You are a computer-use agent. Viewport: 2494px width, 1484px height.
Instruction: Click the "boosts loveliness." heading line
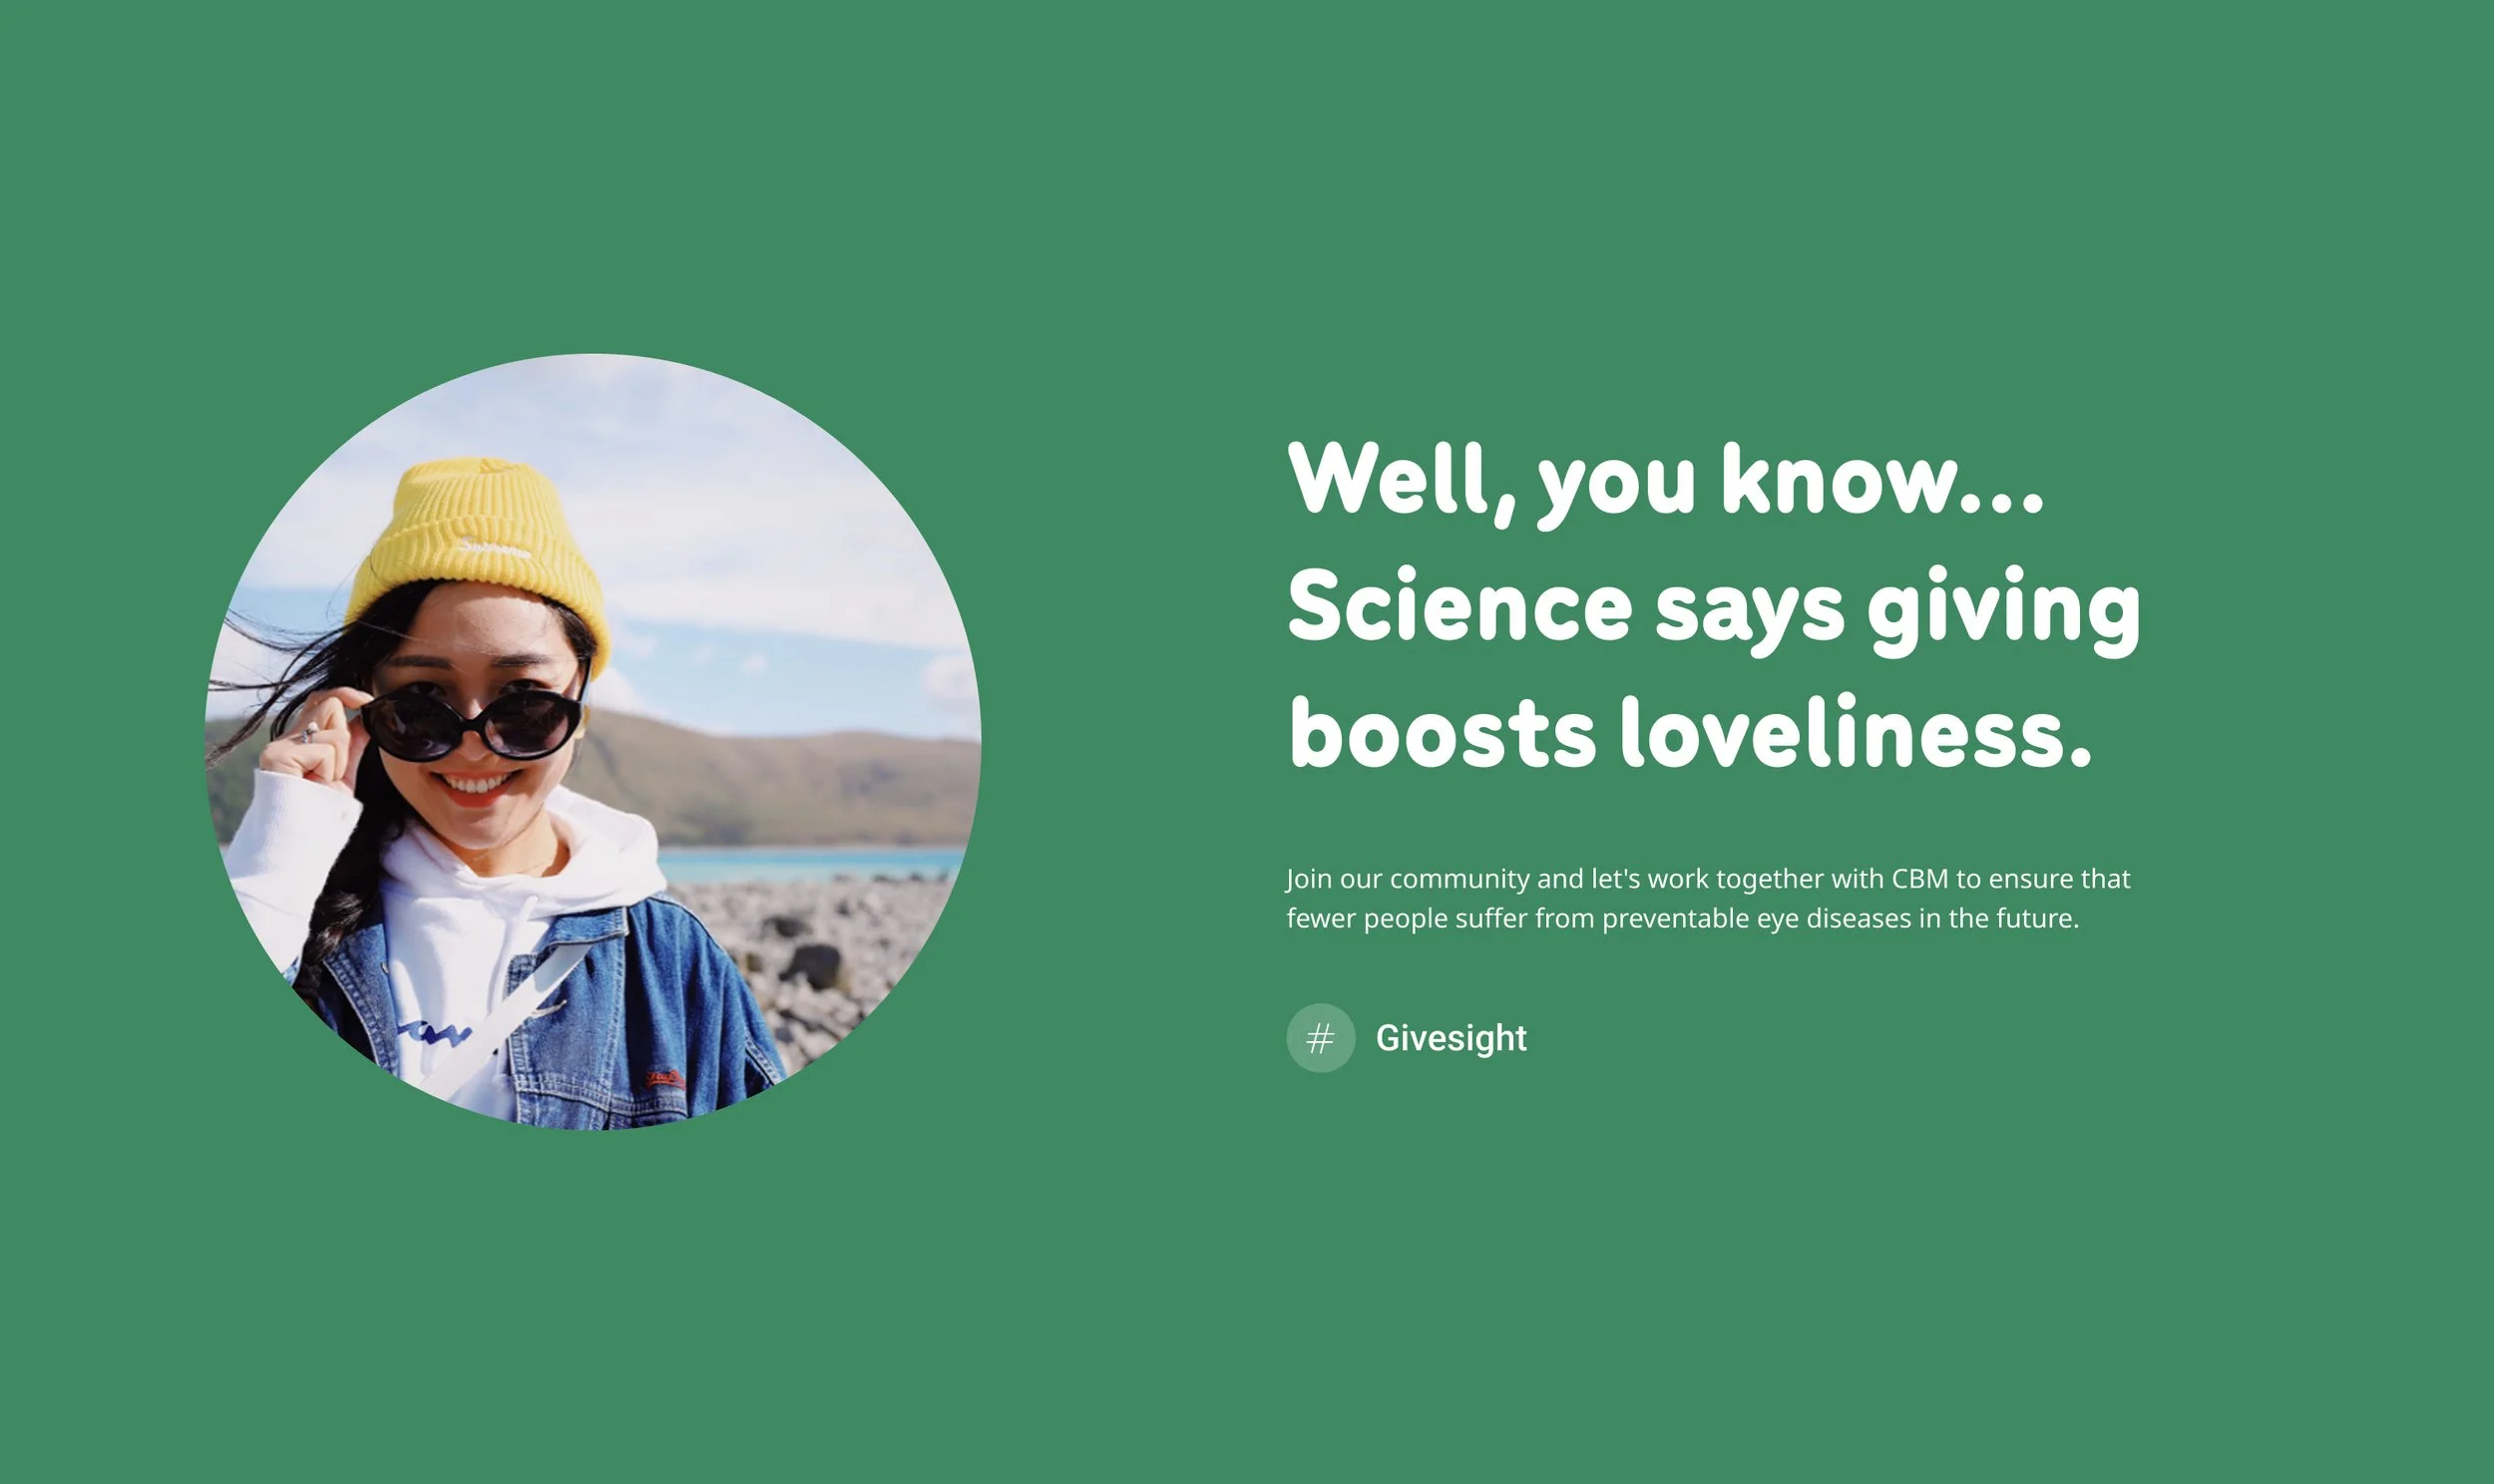point(1690,735)
